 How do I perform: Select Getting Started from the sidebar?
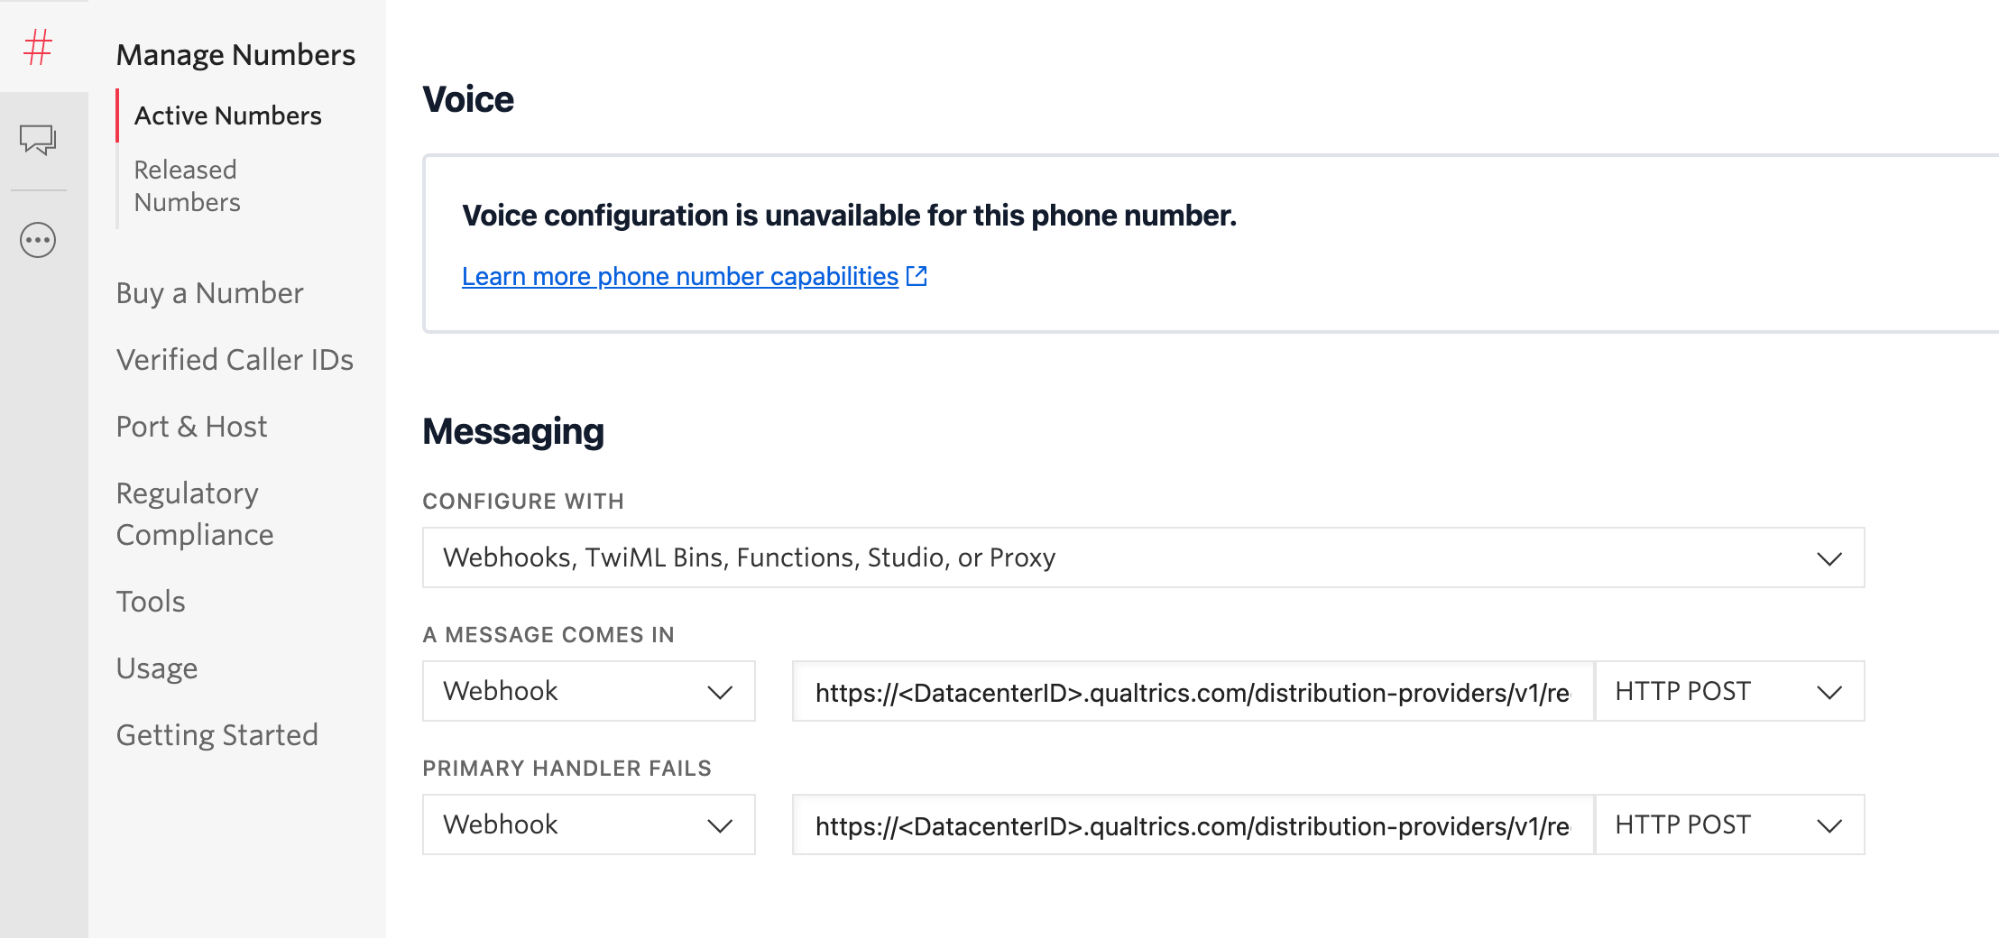pos(218,734)
